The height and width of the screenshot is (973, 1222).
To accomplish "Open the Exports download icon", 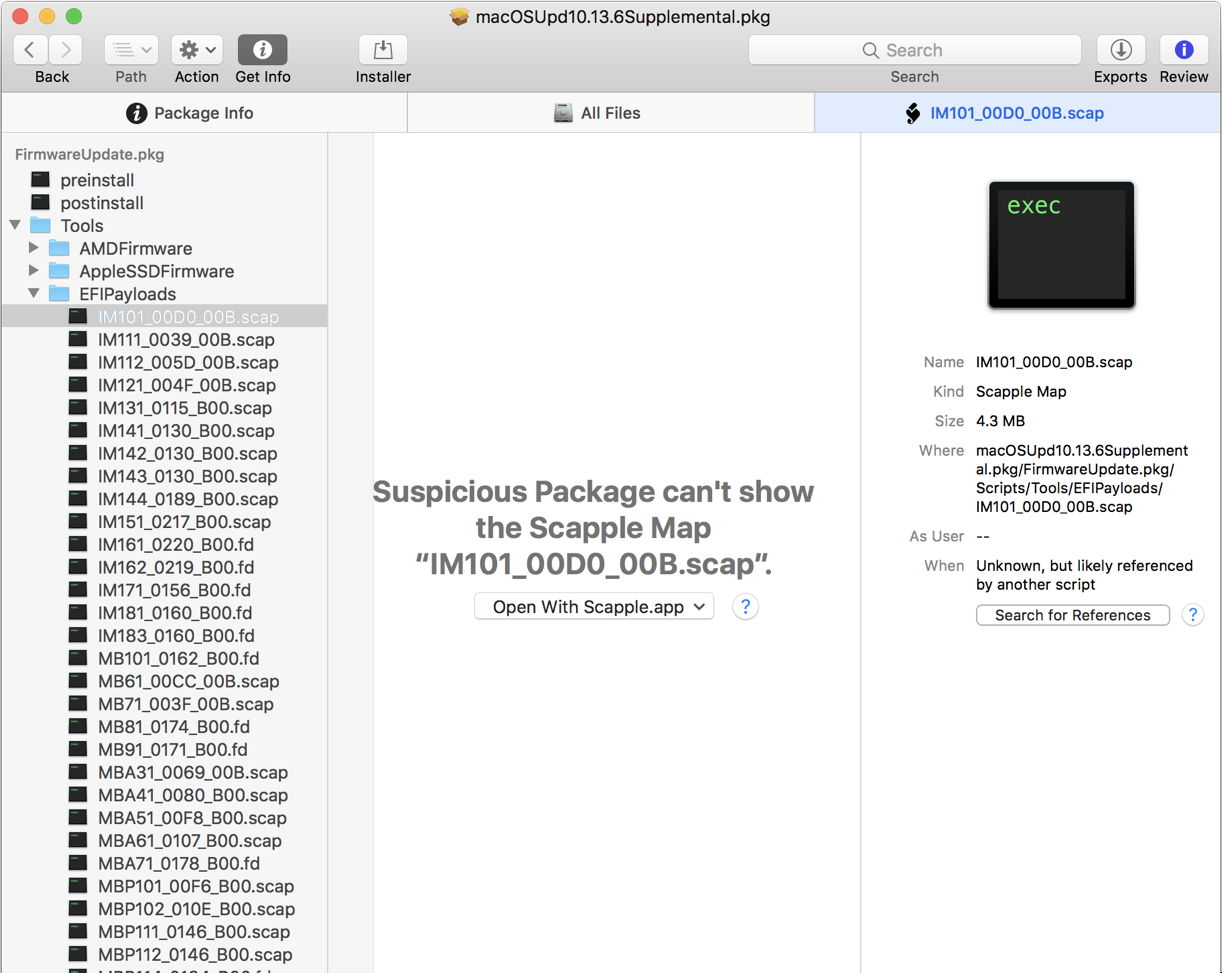I will click(1120, 50).
